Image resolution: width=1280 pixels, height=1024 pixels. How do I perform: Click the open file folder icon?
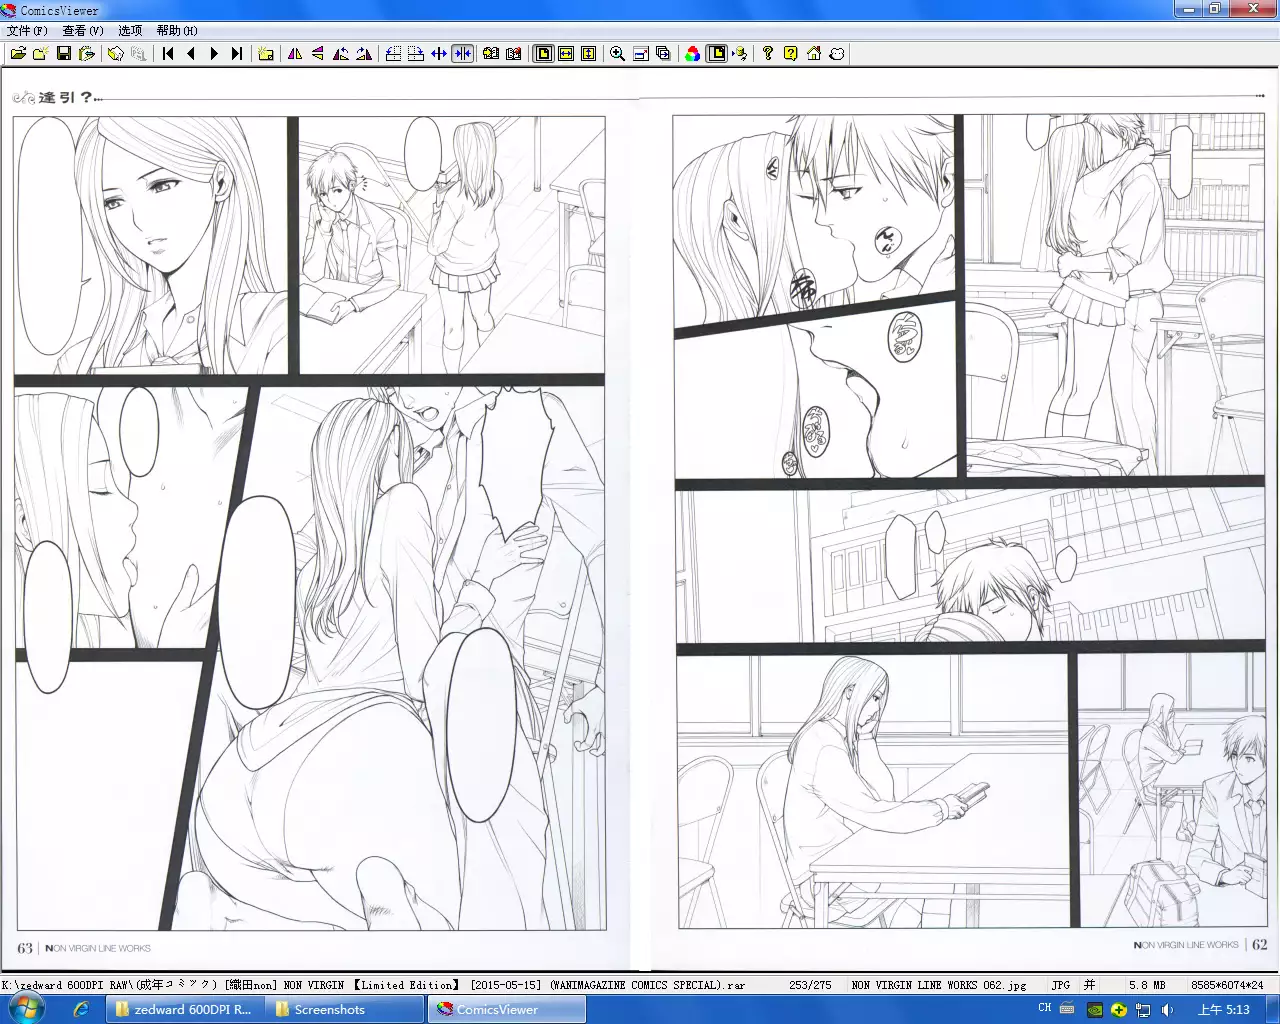[x=18, y=54]
